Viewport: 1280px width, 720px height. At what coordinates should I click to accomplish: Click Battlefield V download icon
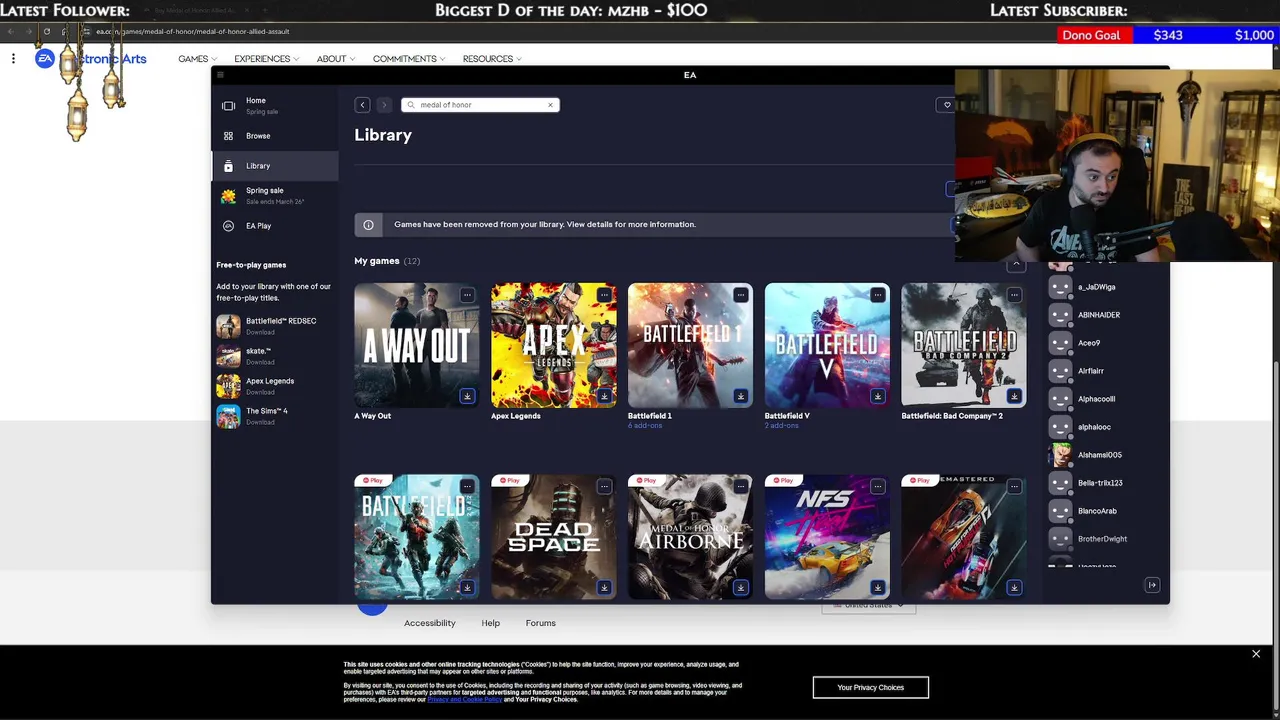(878, 396)
